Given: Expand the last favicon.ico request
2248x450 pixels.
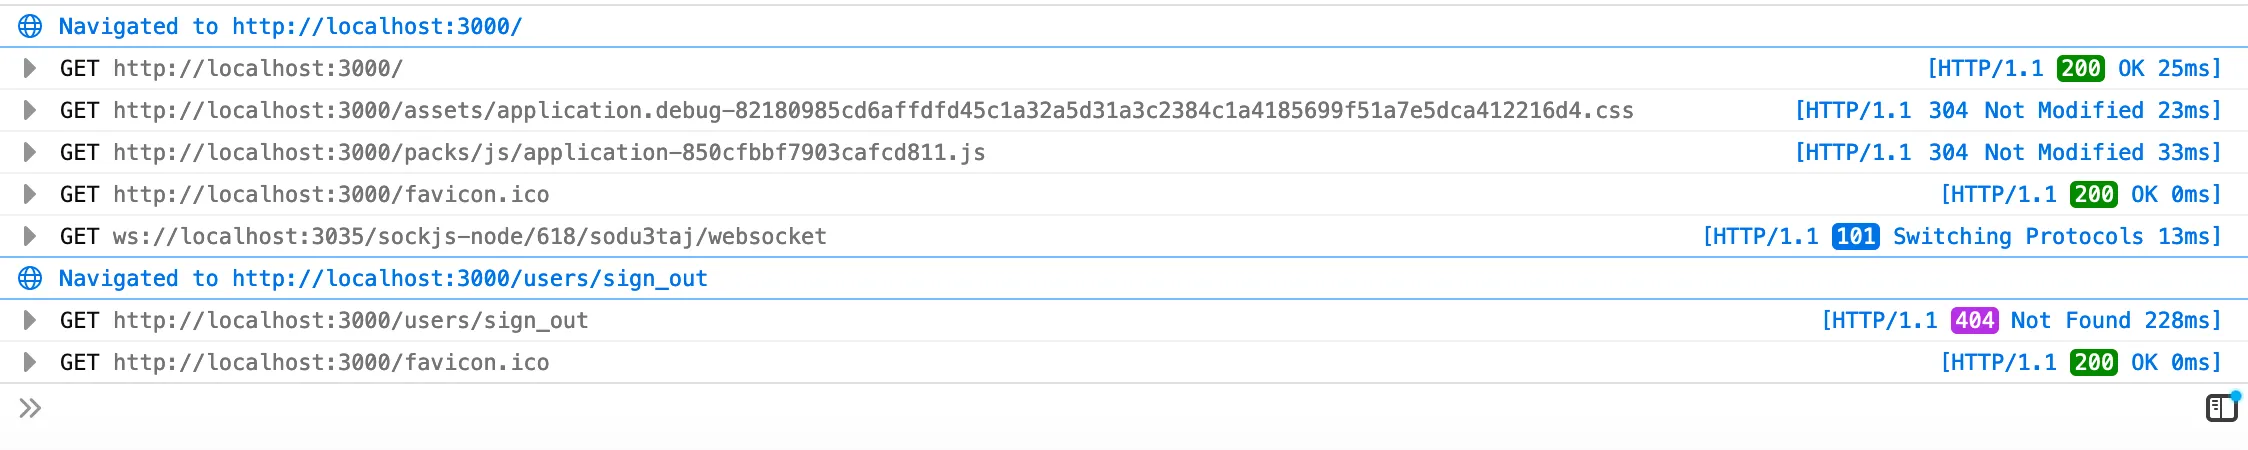Looking at the screenshot, I should click(x=30, y=362).
